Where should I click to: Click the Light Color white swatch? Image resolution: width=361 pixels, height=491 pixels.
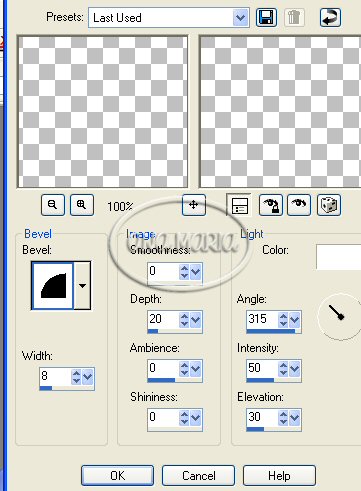coord(338,257)
